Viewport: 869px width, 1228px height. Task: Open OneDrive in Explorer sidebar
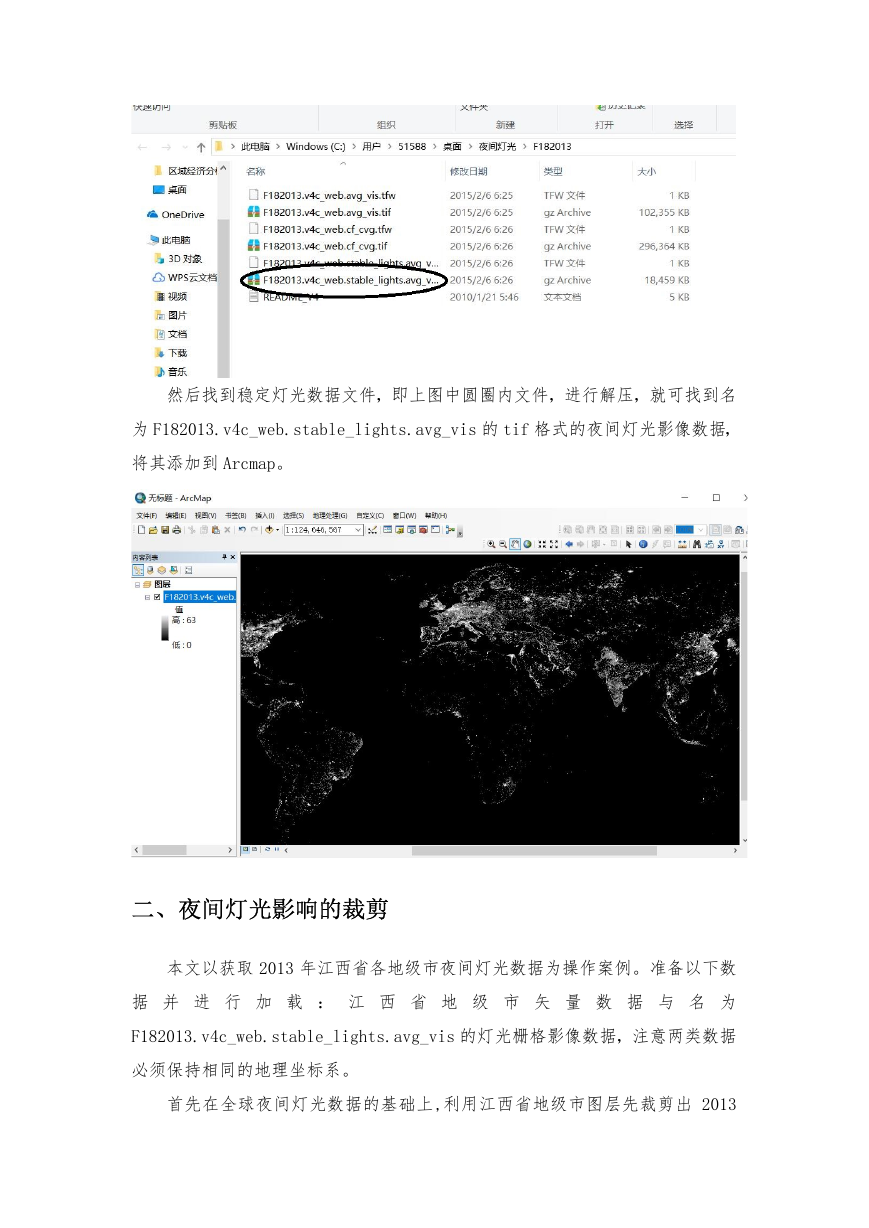pyautogui.click(x=183, y=214)
